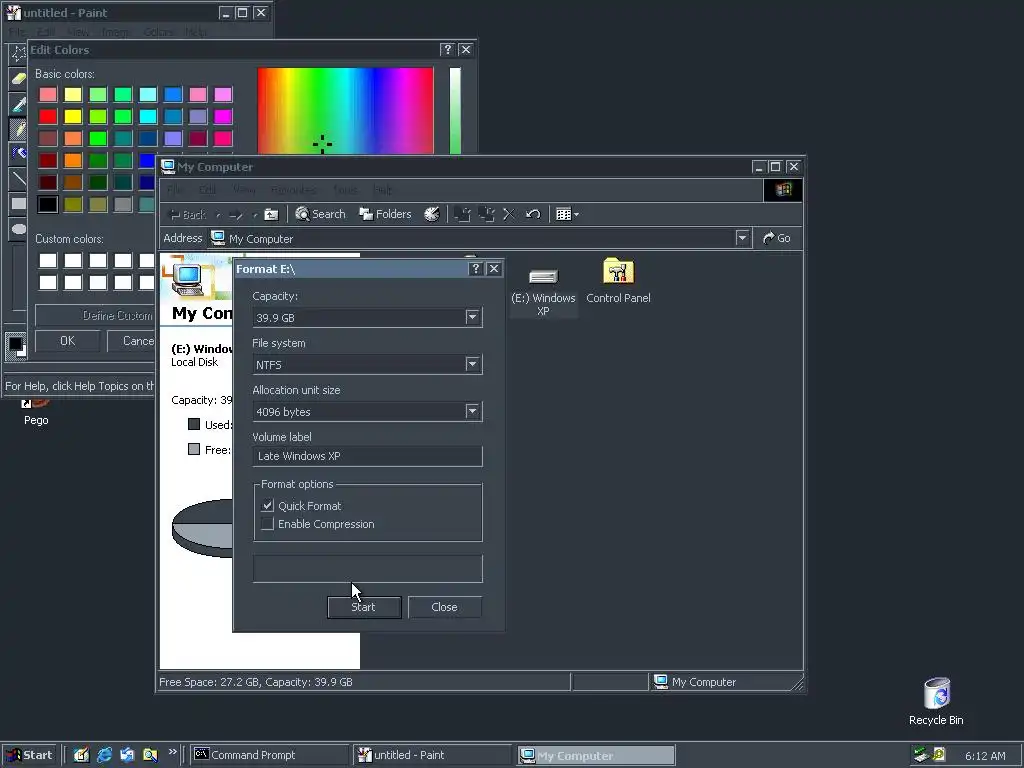Click Define Custom Colors button
The image size is (1024, 768).
click(95, 315)
